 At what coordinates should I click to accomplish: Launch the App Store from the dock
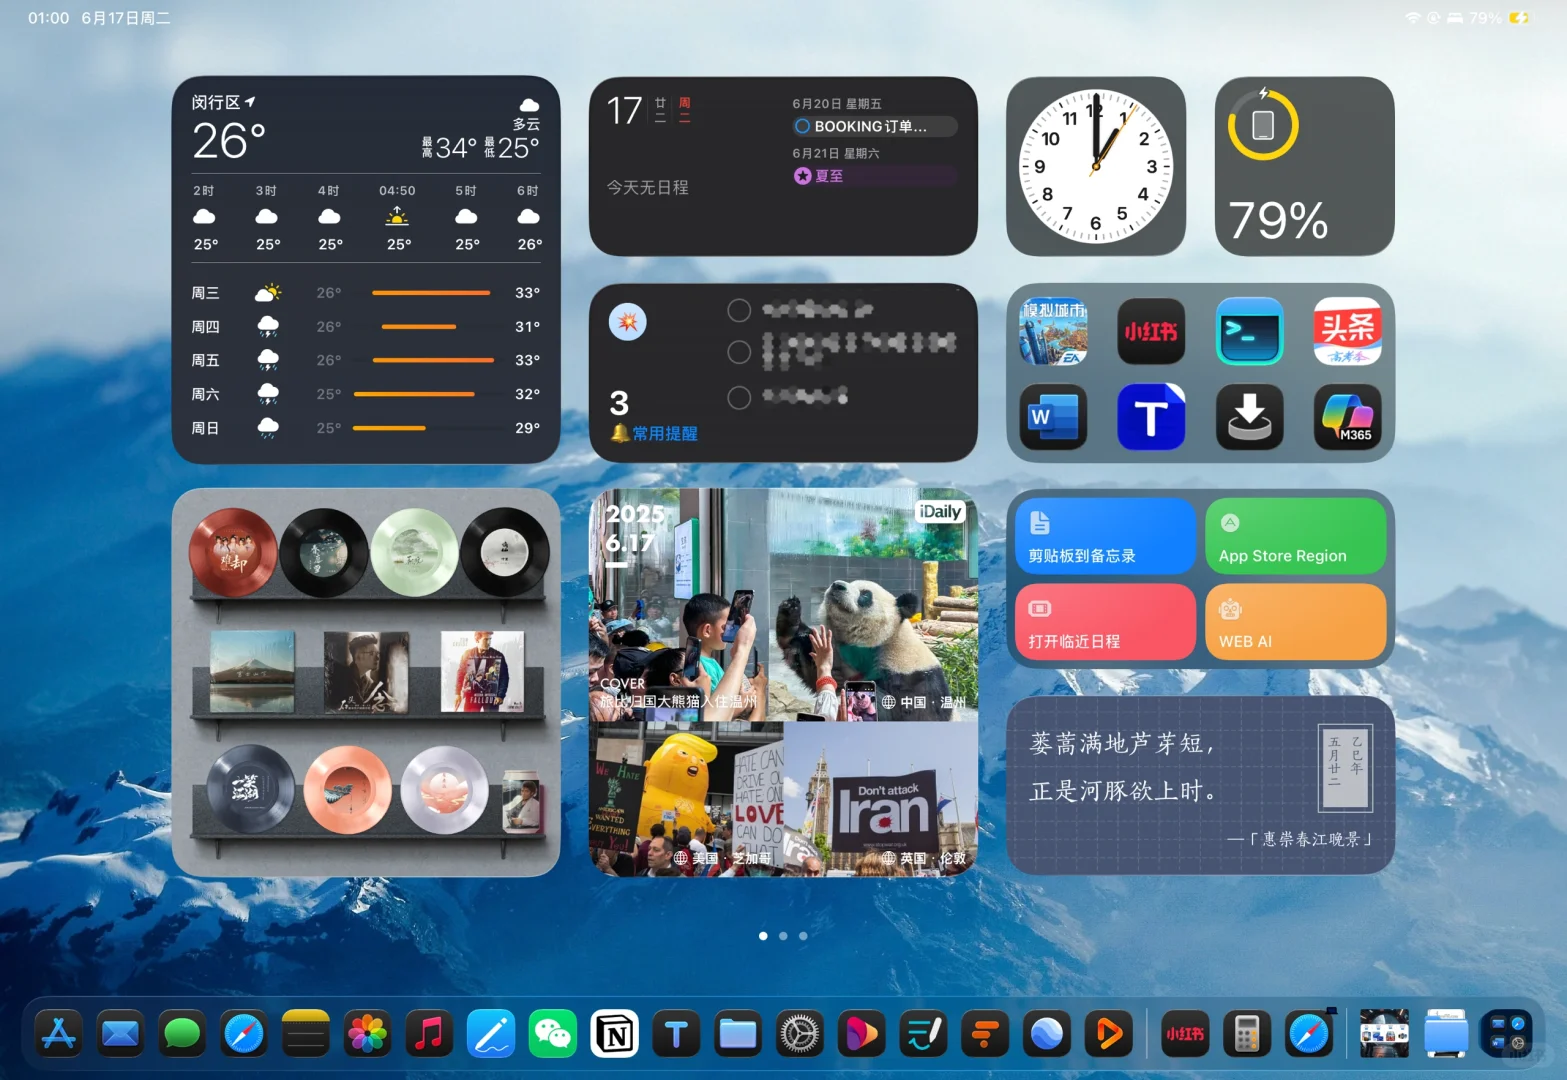(x=58, y=1034)
